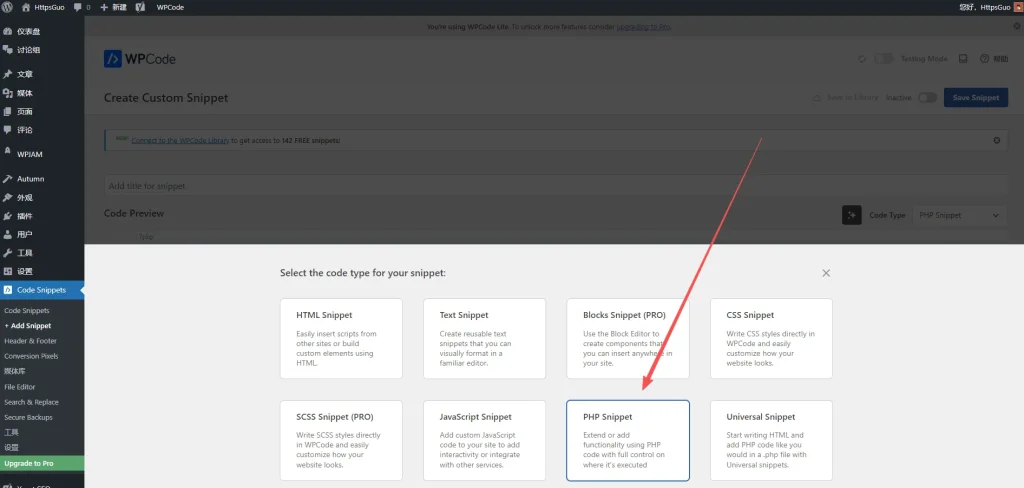The height and width of the screenshot is (488, 1024).
Task: Open Header & Footer submenu item
Action: pyautogui.click(x=30, y=341)
